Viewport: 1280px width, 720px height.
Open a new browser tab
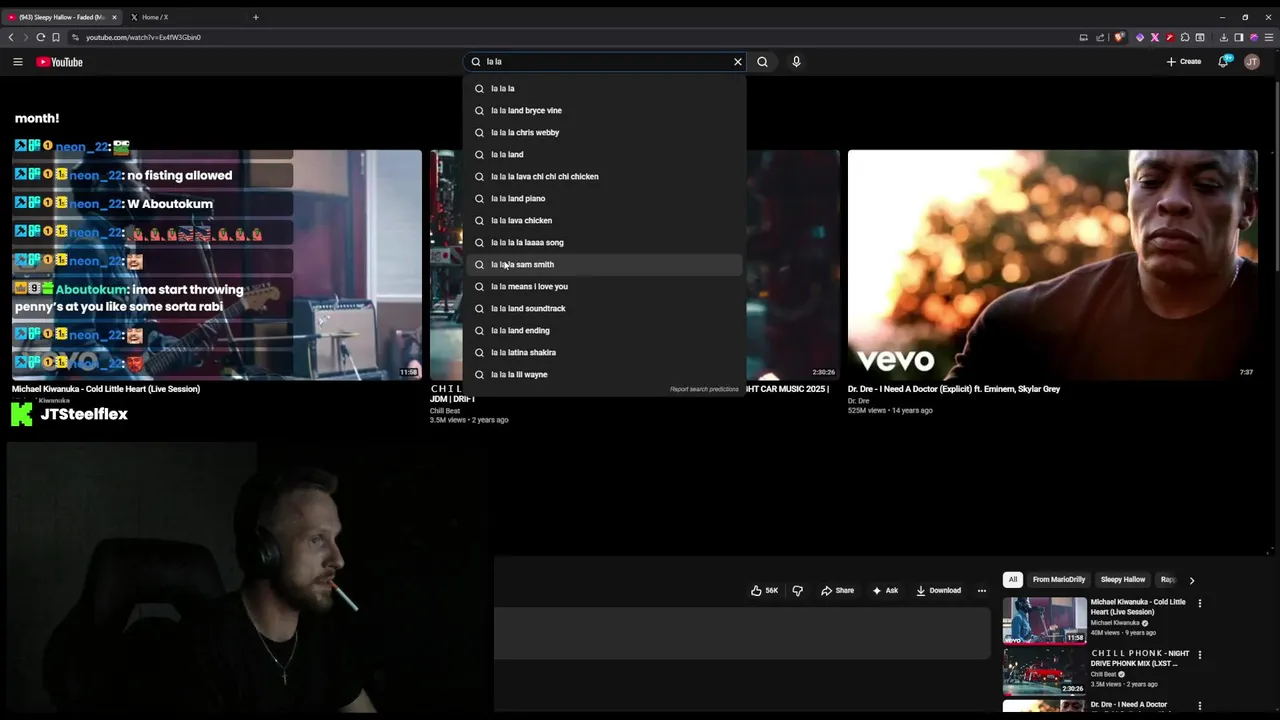pyautogui.click(x=255, y=17)
